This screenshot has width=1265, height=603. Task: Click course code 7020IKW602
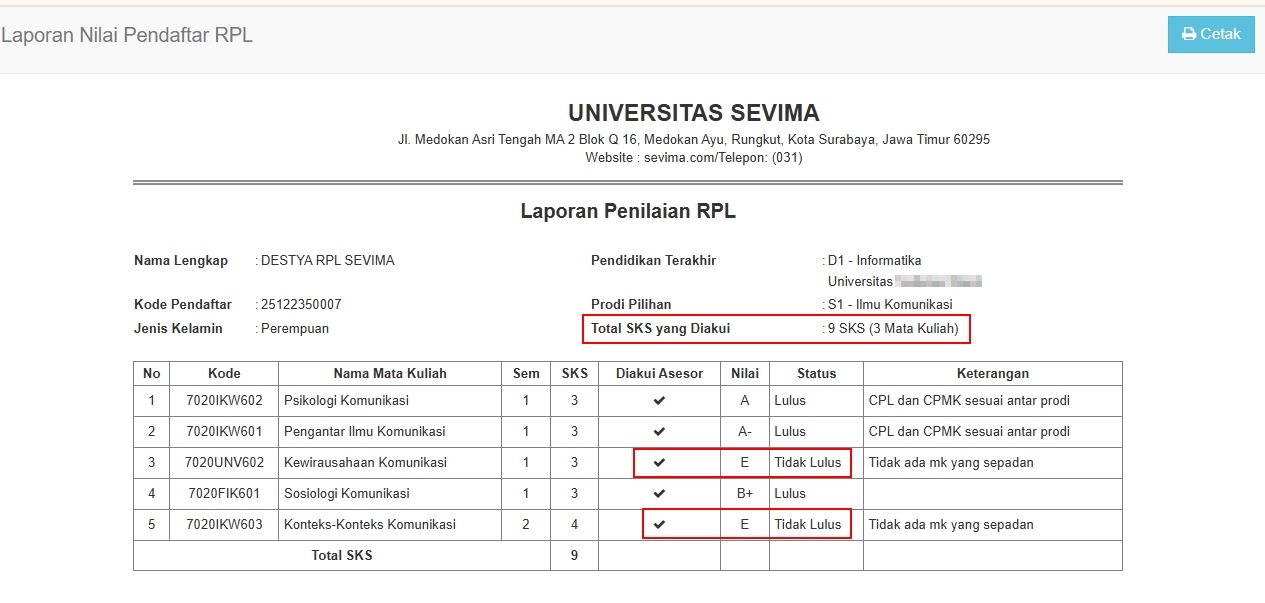click(224, 401)
